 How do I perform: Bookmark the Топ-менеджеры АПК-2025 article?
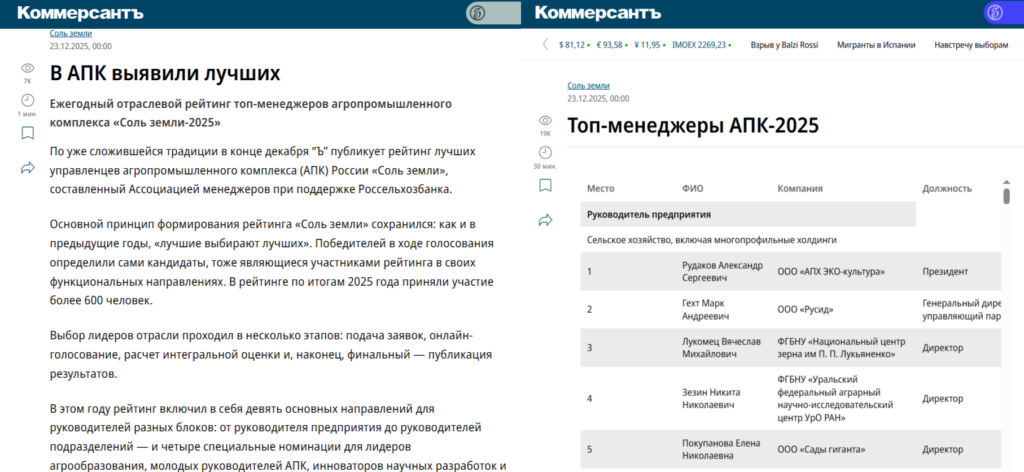[x=545, y=185]
